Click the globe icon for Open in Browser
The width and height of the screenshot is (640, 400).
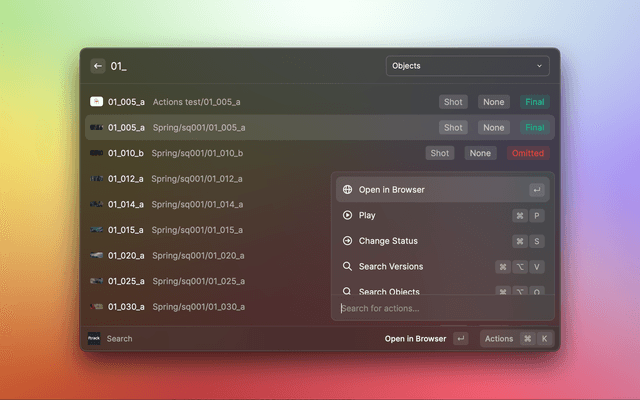coord(347,189)
